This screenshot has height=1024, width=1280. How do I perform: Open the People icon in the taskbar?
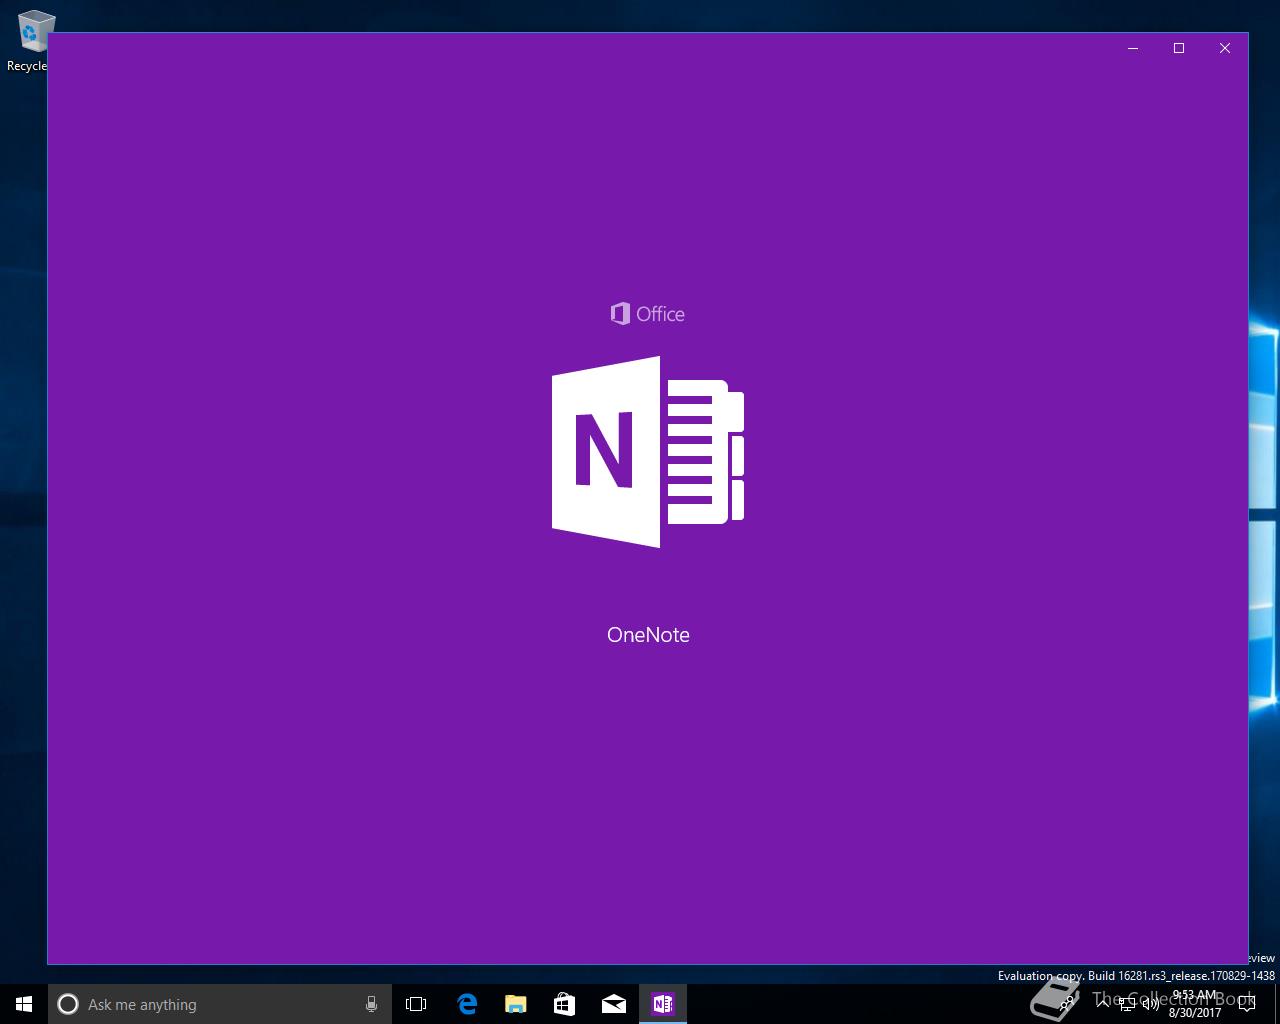[x=1068, y=1003]
